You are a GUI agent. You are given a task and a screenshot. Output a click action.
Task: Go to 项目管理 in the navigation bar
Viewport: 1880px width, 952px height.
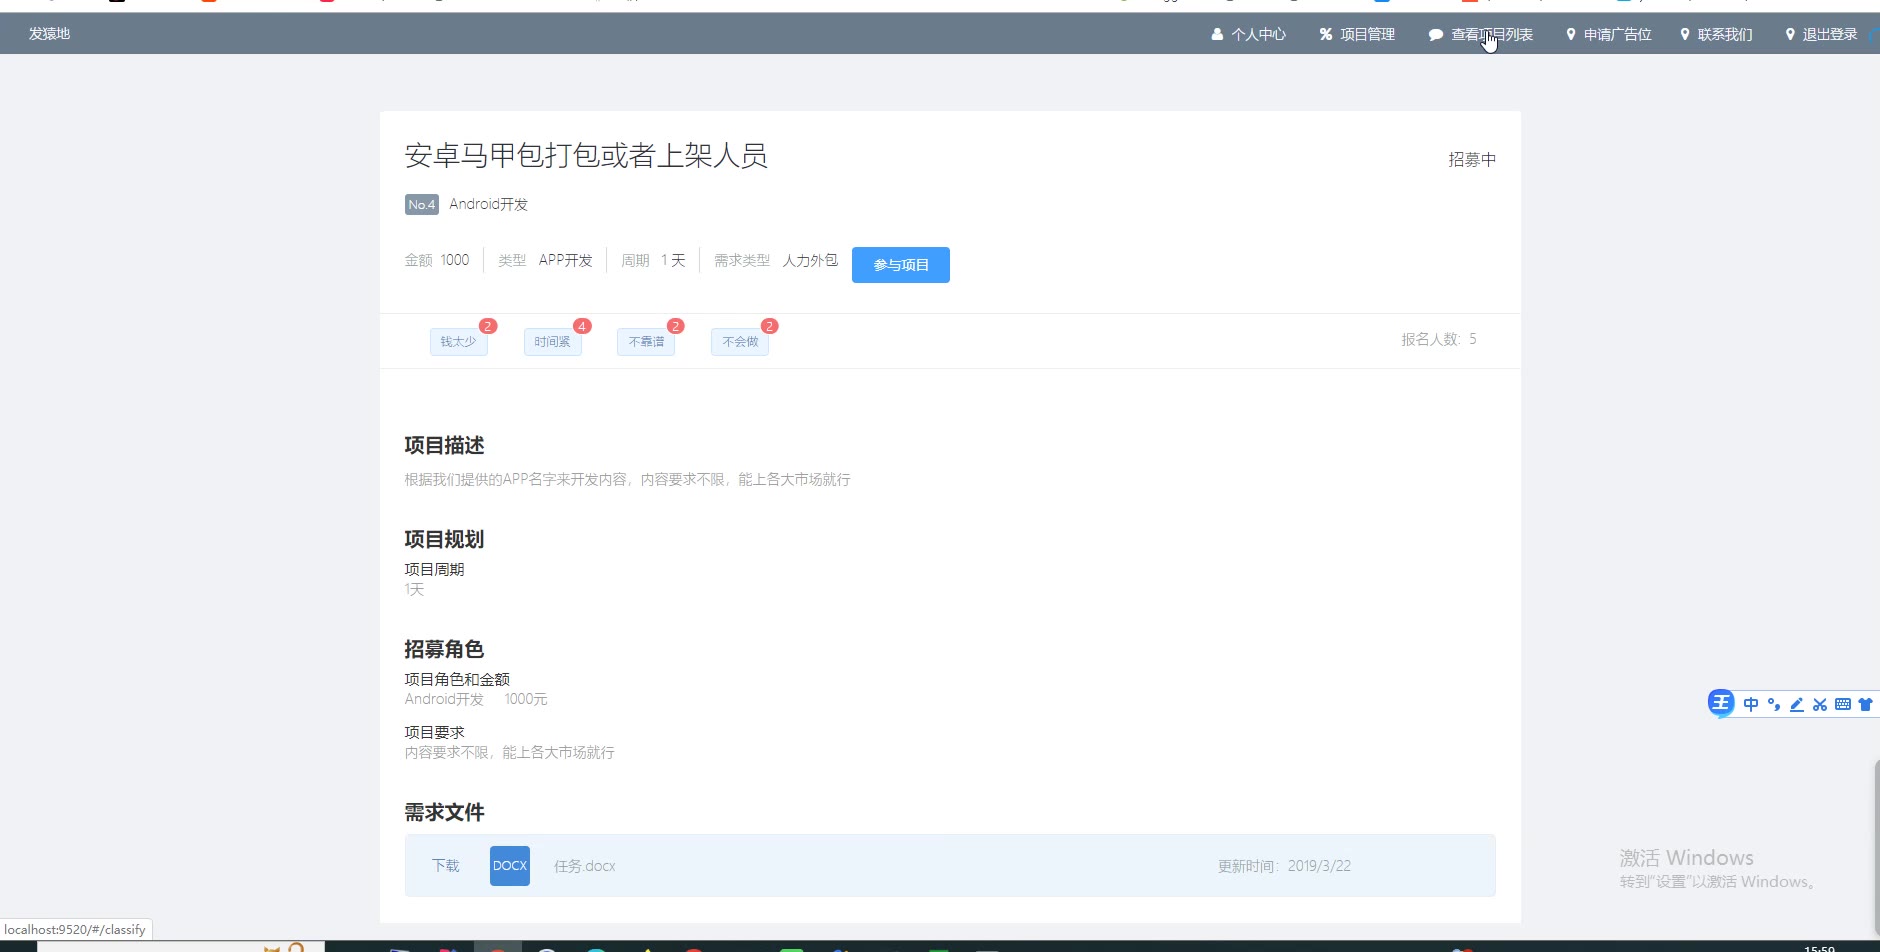[1357, 34]
